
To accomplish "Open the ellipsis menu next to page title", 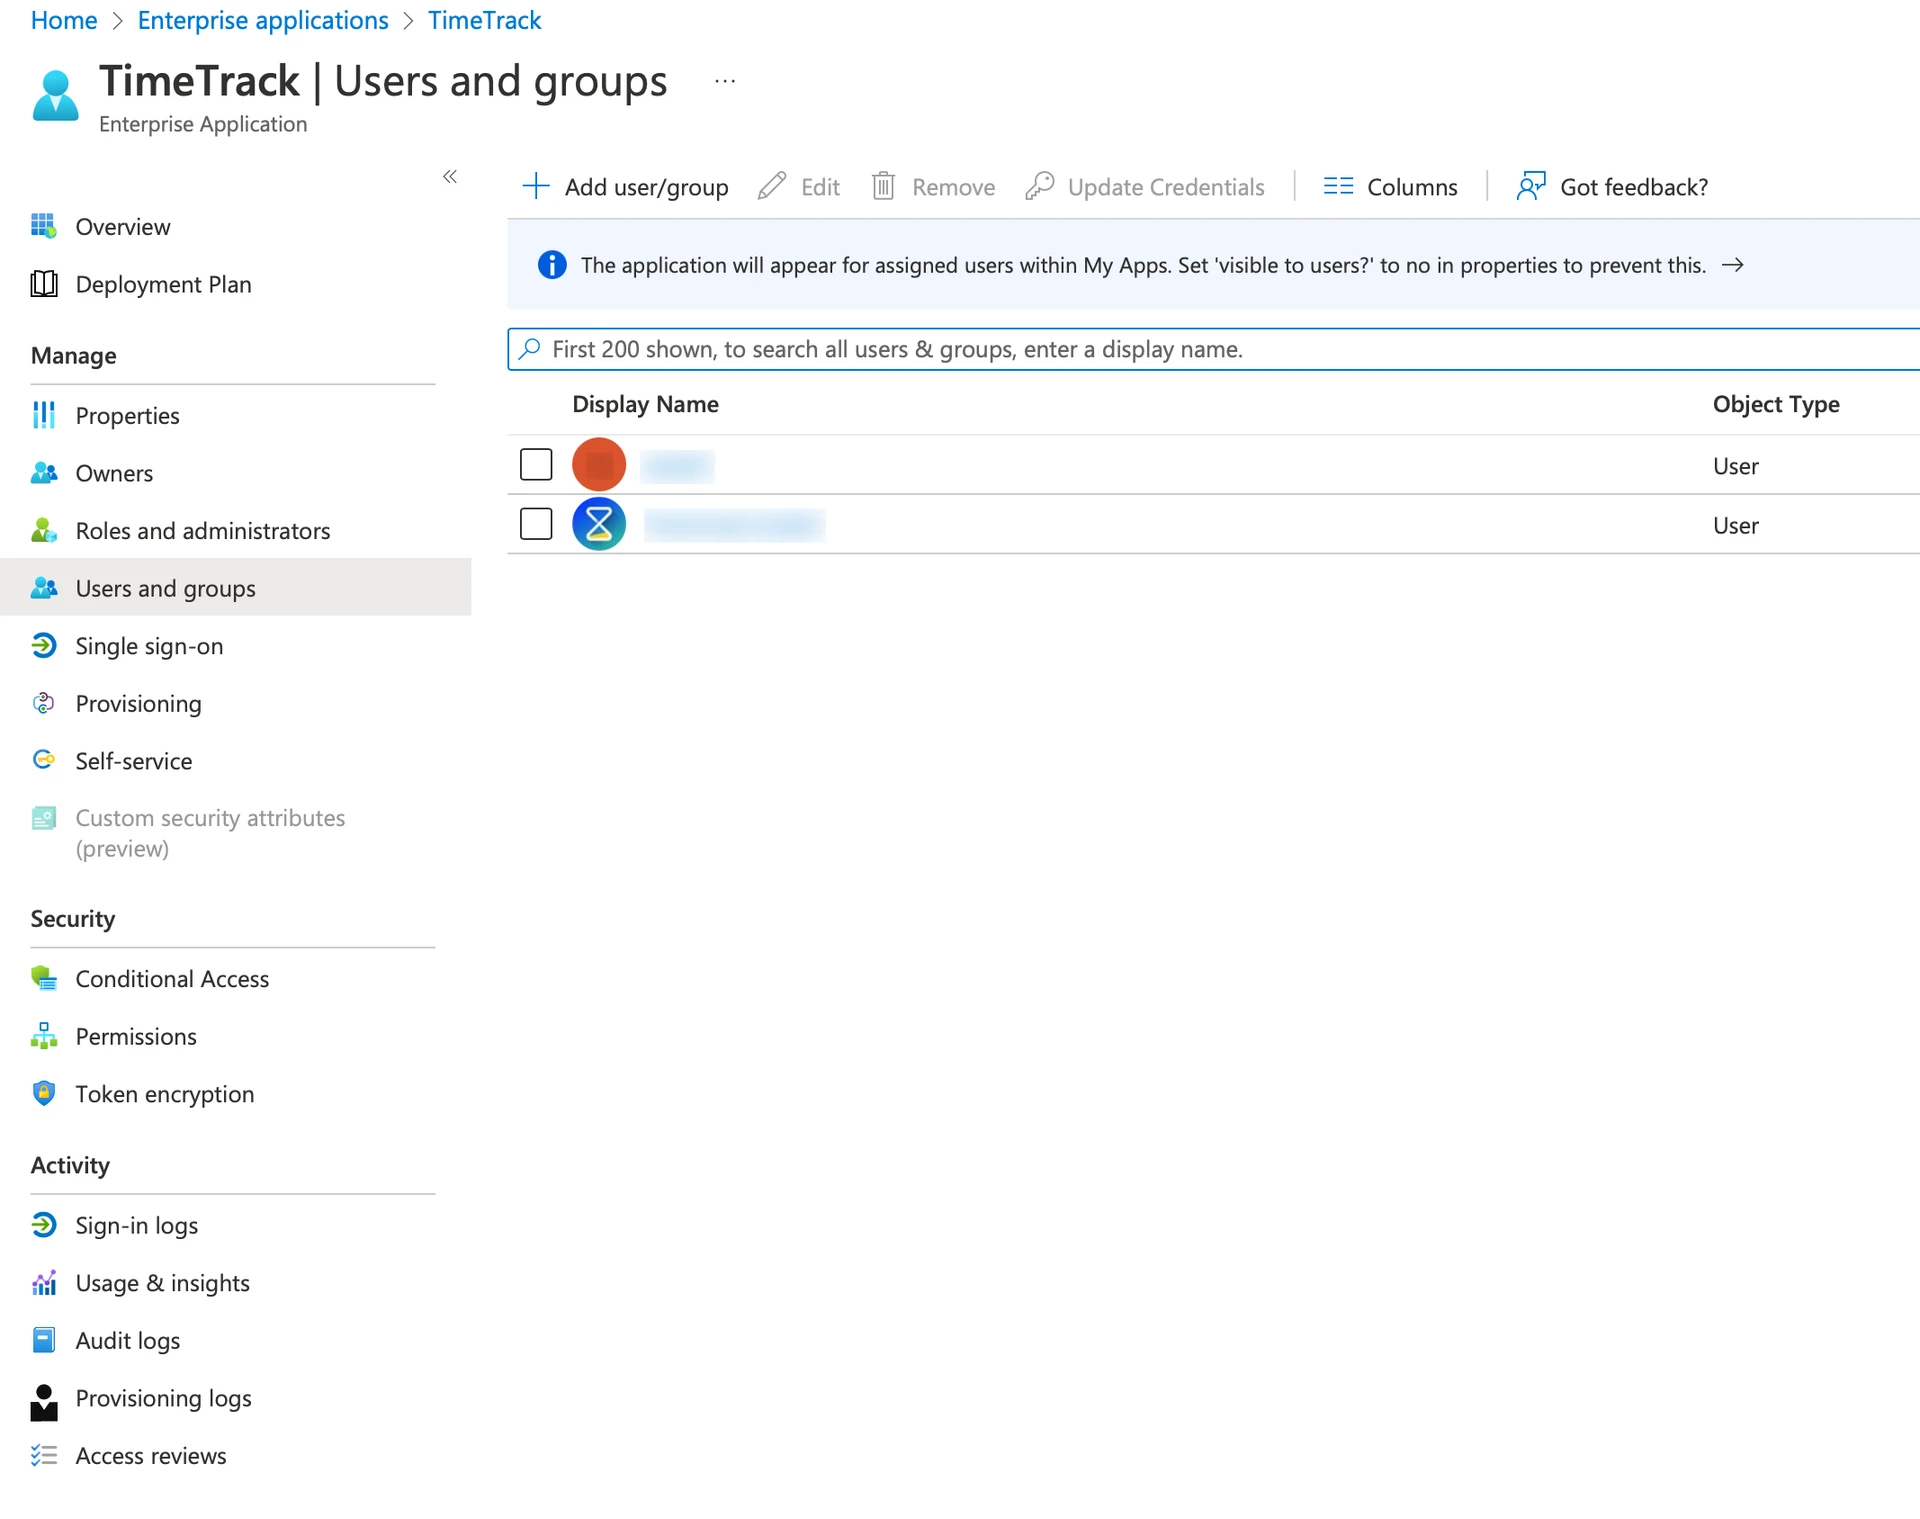I will (x=724, y=80).
